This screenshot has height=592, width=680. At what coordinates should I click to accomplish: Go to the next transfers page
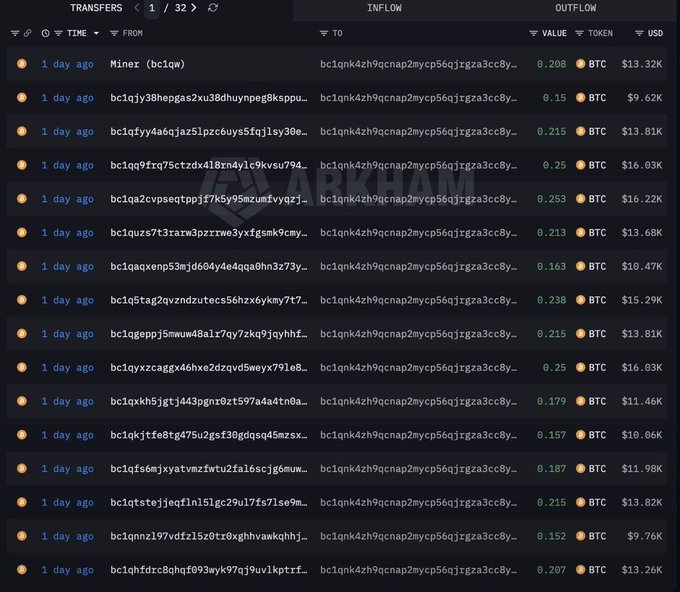pyautogui.click(x=193, y=8)
